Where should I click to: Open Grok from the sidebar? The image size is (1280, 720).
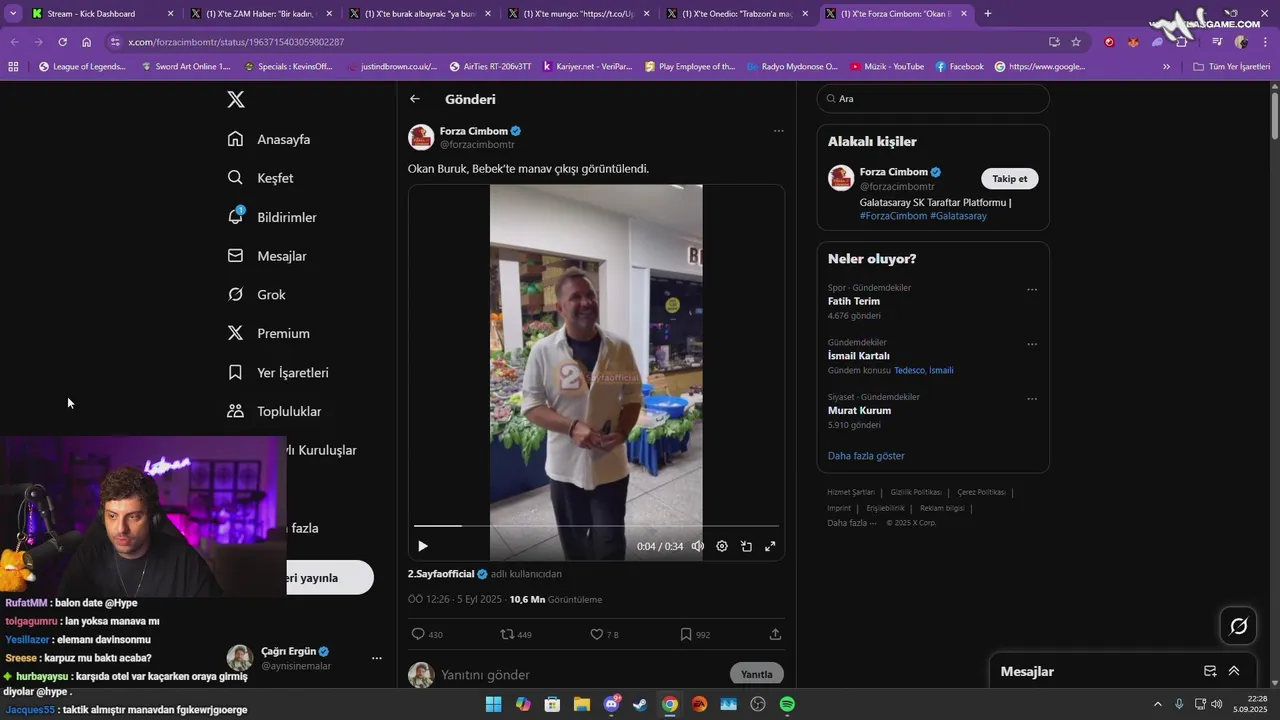point(256,295)
